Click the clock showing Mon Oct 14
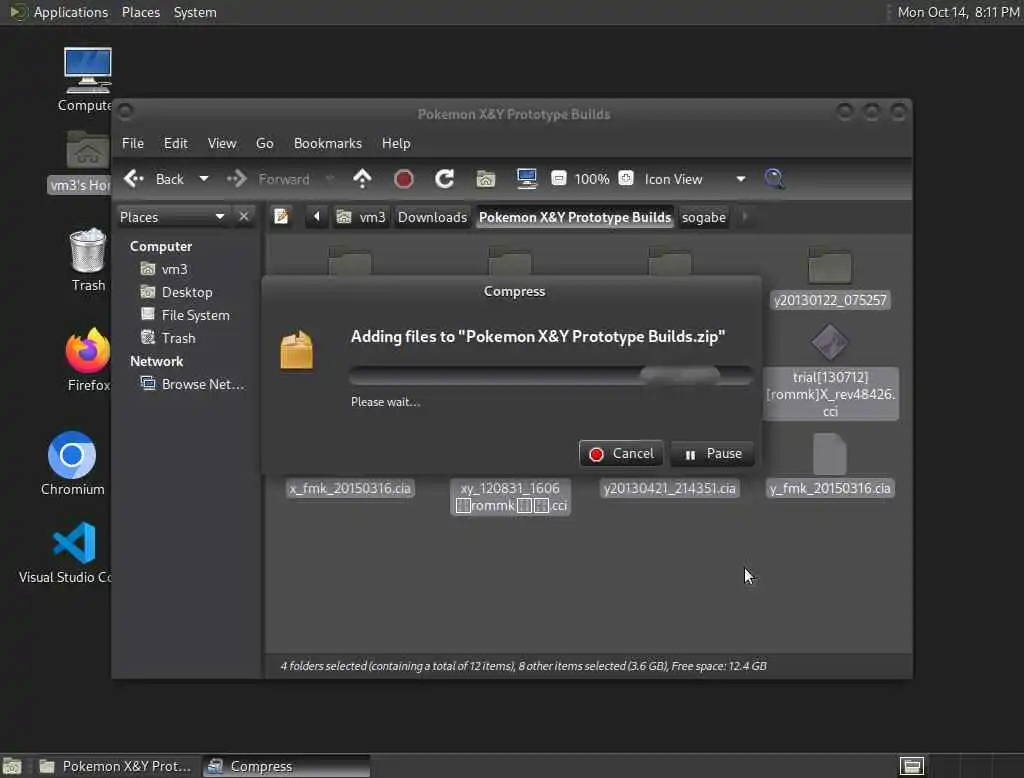This screenshot has width=1024, height=778. click(x=958, y=12)
